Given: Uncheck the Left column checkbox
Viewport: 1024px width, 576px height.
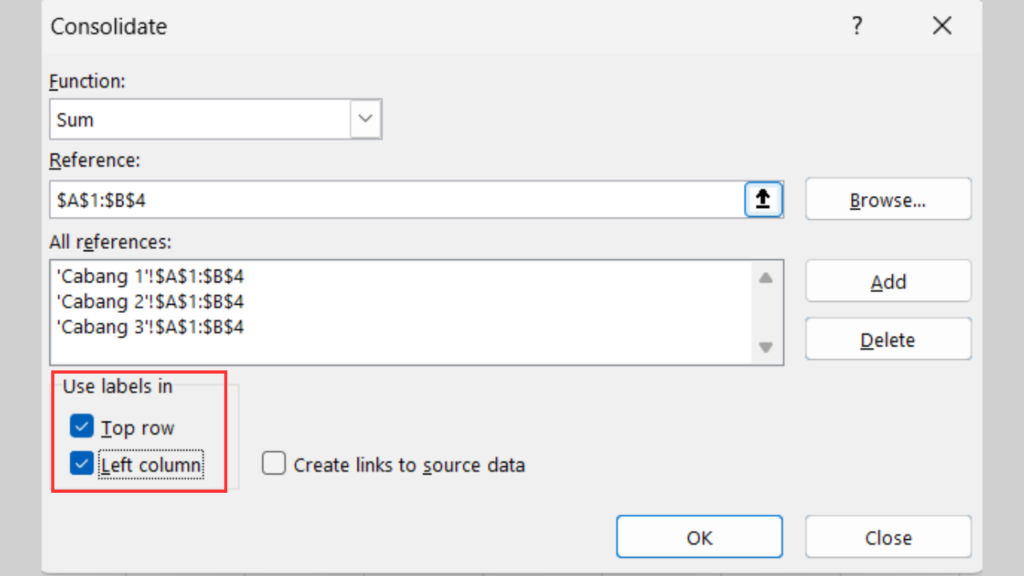Looking at the screenshot, I should coord(82,465).
